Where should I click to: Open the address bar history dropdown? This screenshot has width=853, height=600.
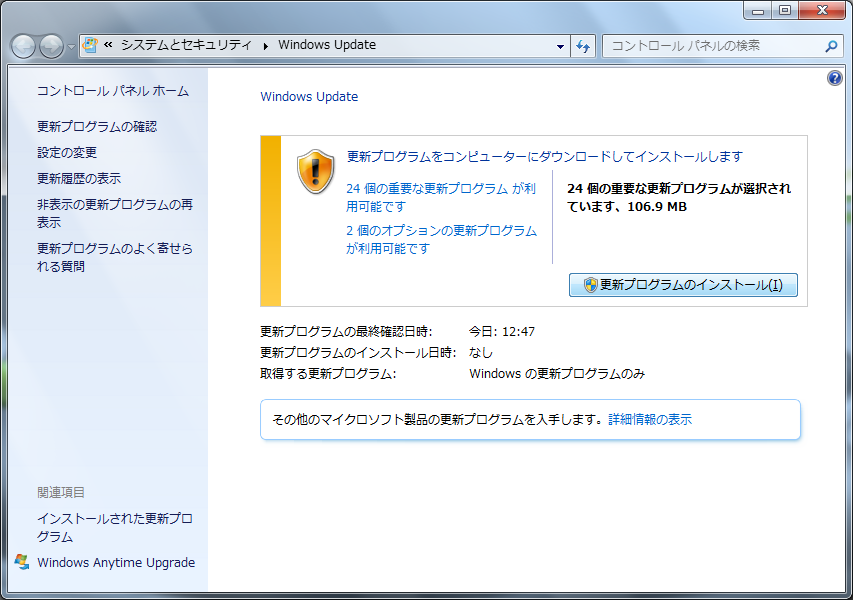click(560, 47)
